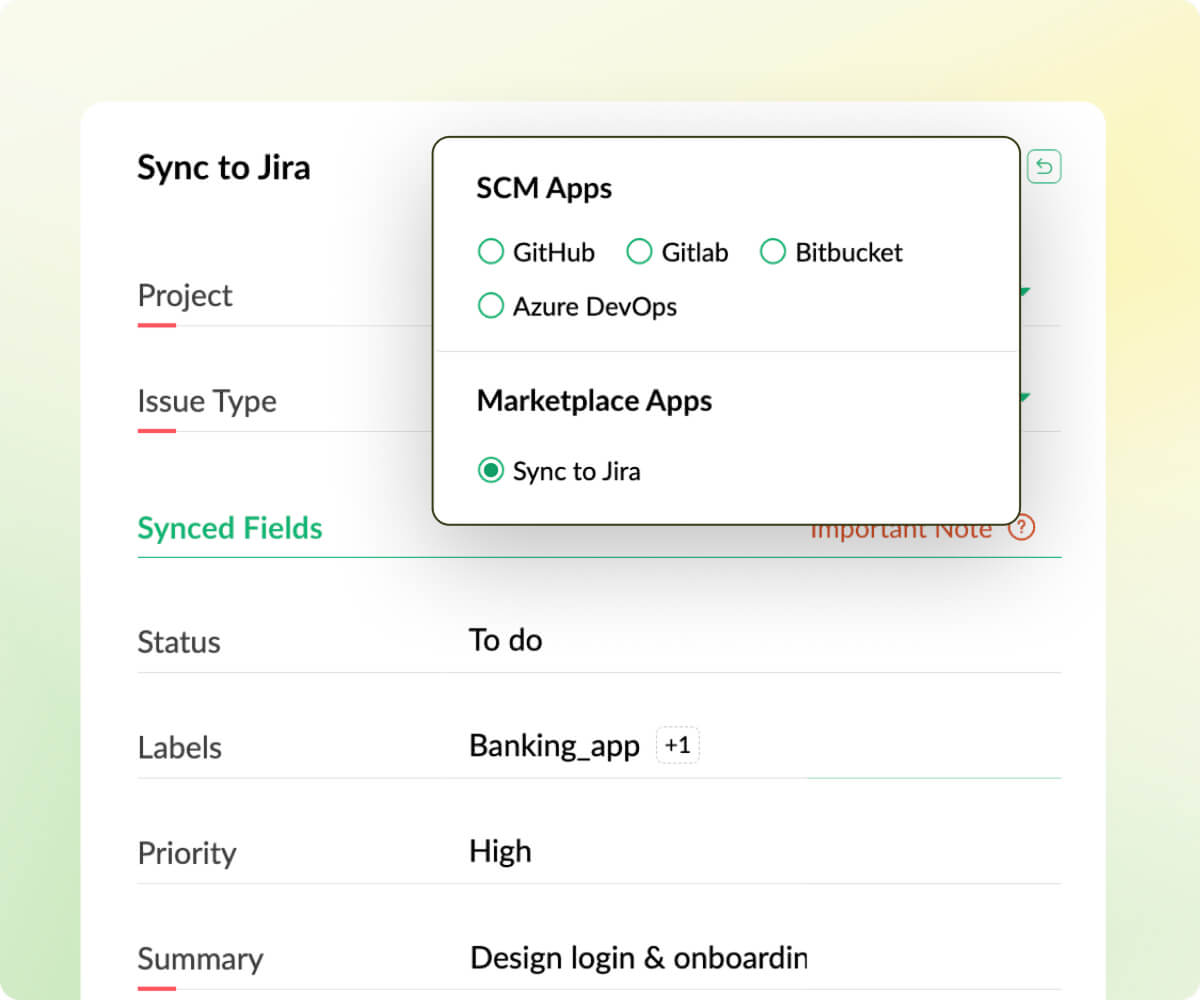Select Sync to Jira marketplace app radio
The height and width of the screenshot is (1000, 1200).
pyautogui.click(x=490, y=471)
